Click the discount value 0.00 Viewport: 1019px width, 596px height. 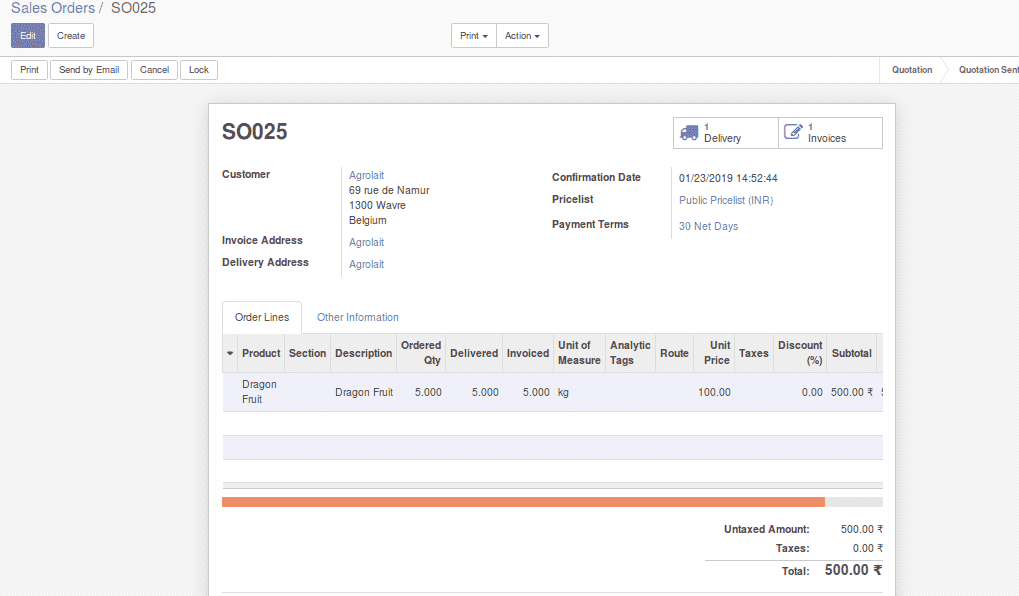812,393
